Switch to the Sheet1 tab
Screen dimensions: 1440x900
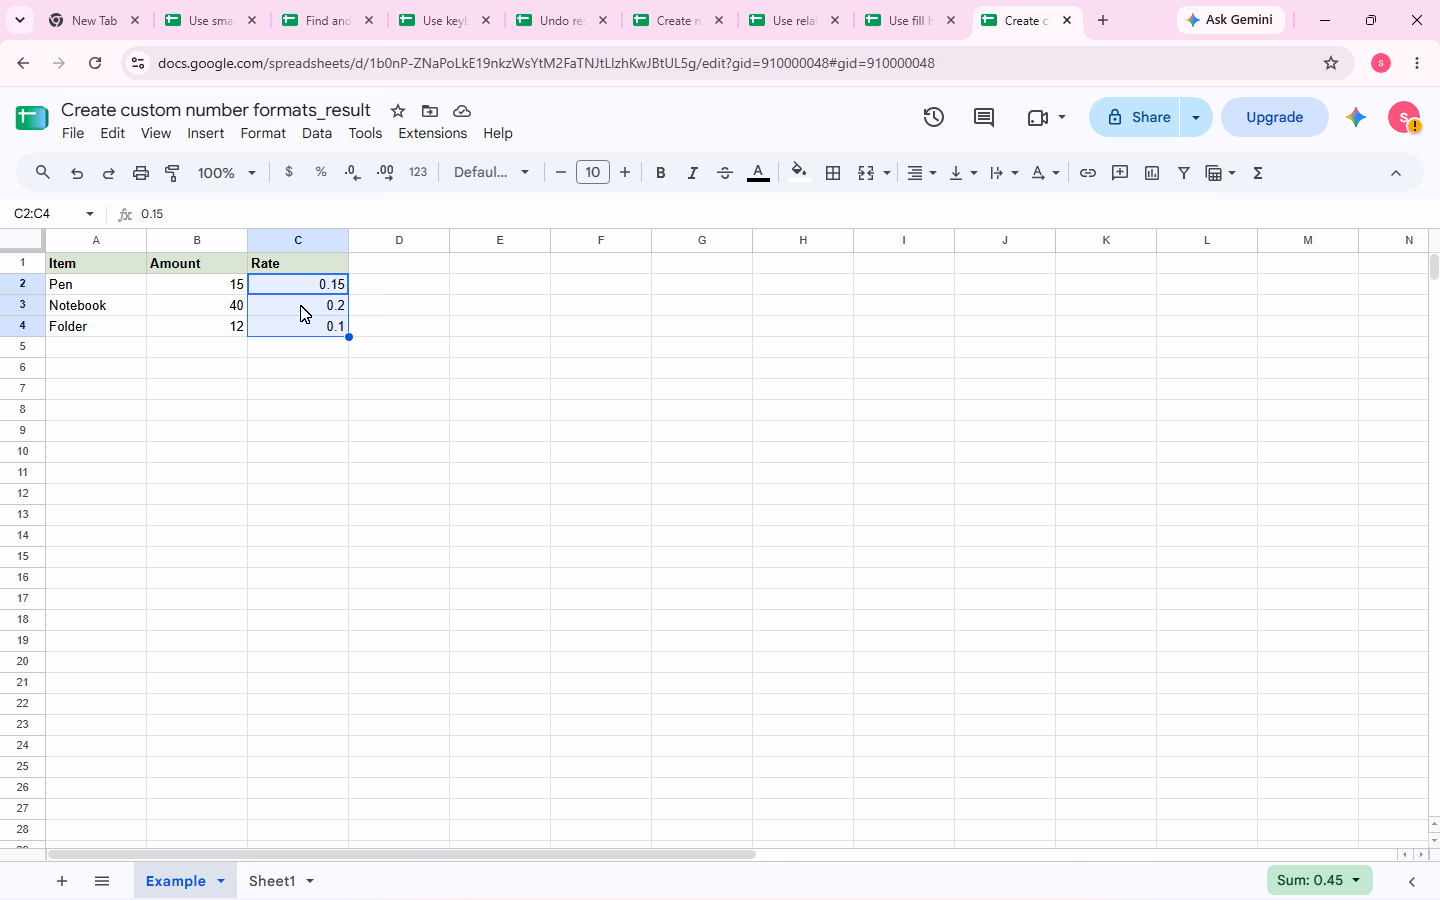(x=281, y=881)
